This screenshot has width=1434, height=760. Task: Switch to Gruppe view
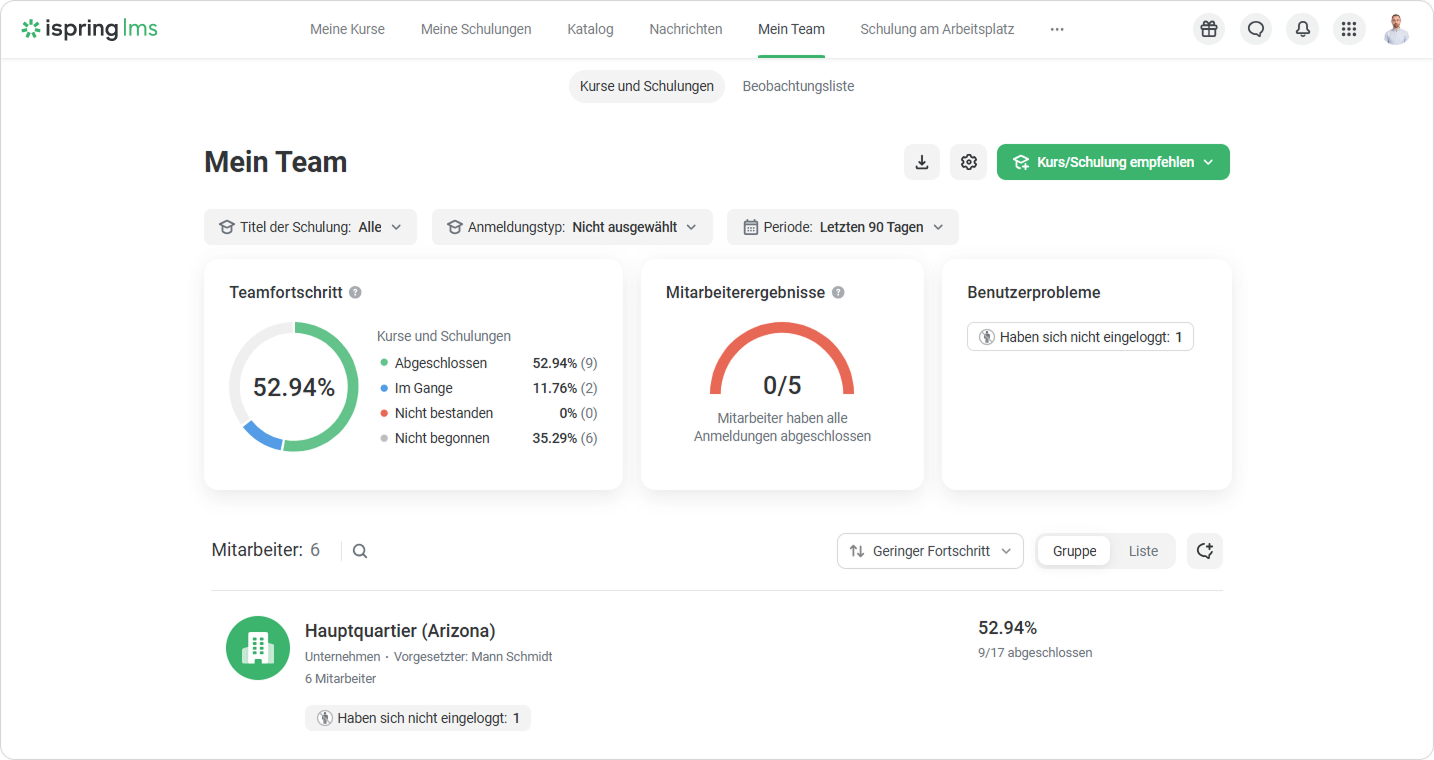click(1074, 551)
